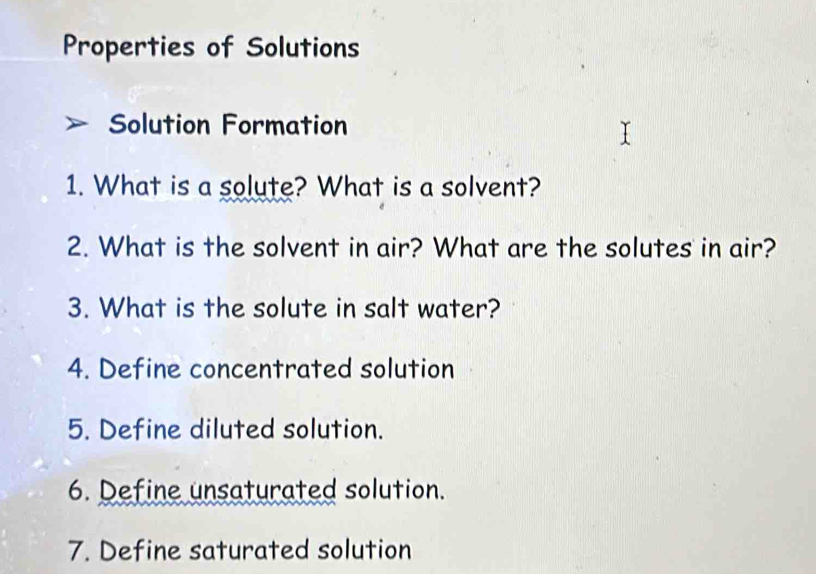Click the word 'Formation' in the heading
This screenshot has height=574, width=816.
tap(285, 125)
